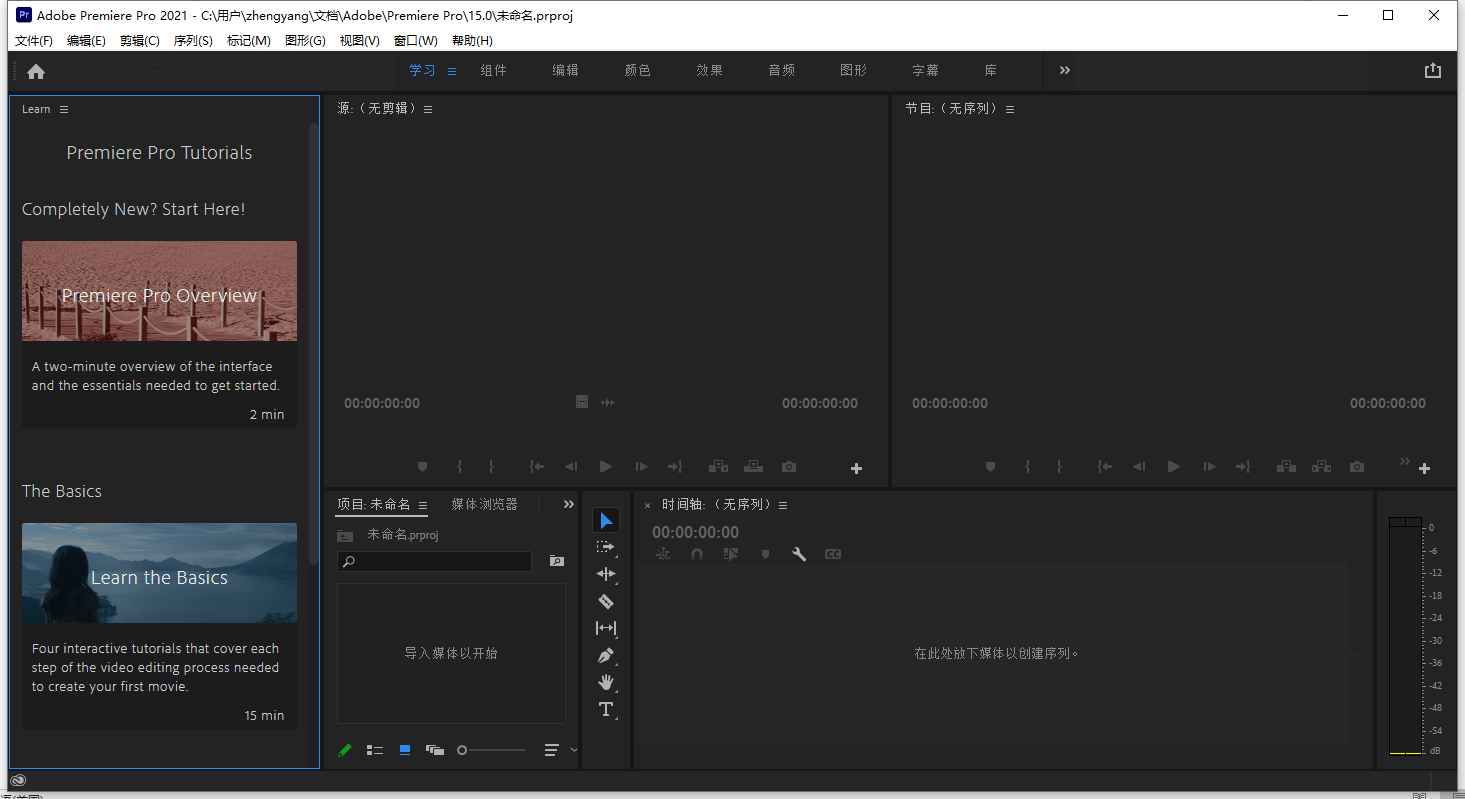Viewport: 1465px width, 799px height.
Task: Open the Quick Export share icon
Action: pyautogui.click(x=1433, y=70)
